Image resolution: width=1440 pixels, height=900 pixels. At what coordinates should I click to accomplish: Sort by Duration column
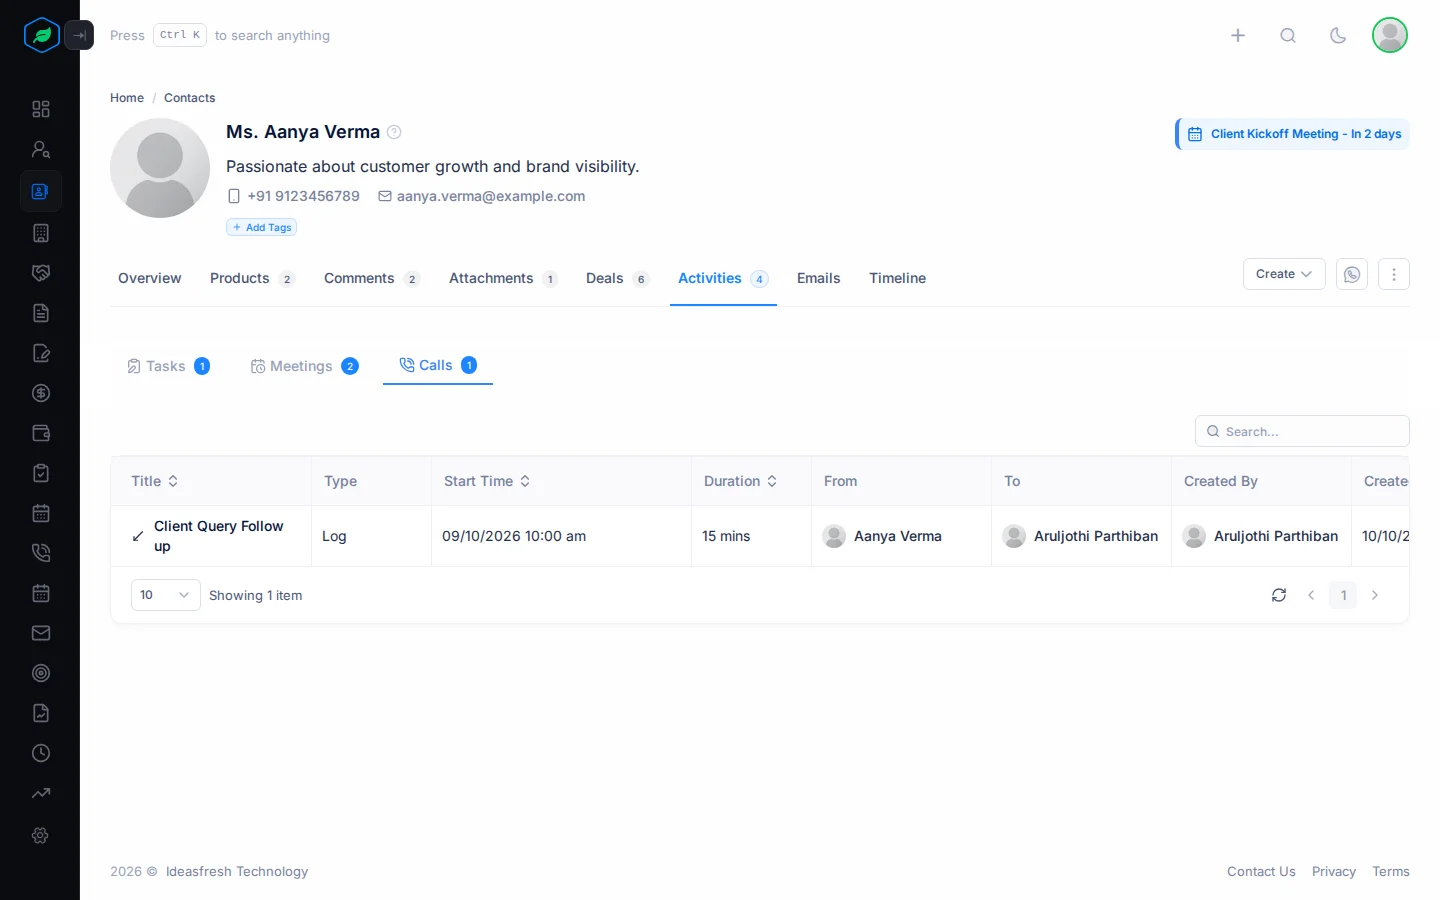coord(740,481)
